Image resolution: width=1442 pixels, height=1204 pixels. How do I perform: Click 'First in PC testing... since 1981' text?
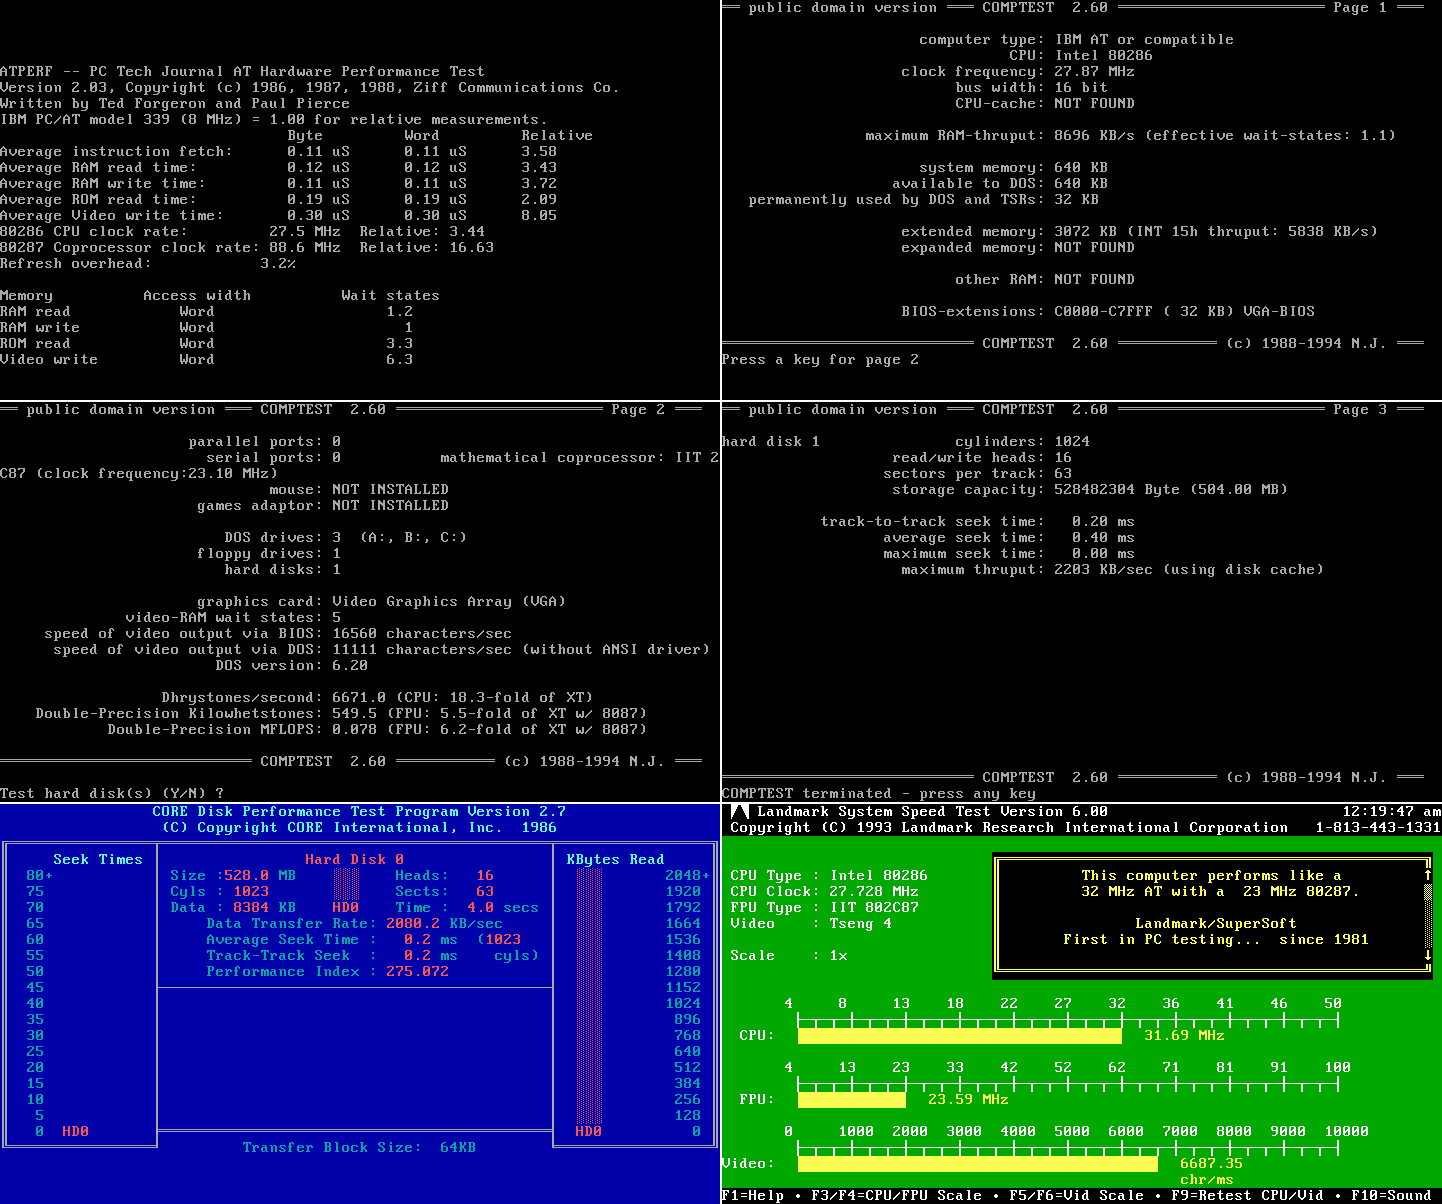(x=1216, y=939)
